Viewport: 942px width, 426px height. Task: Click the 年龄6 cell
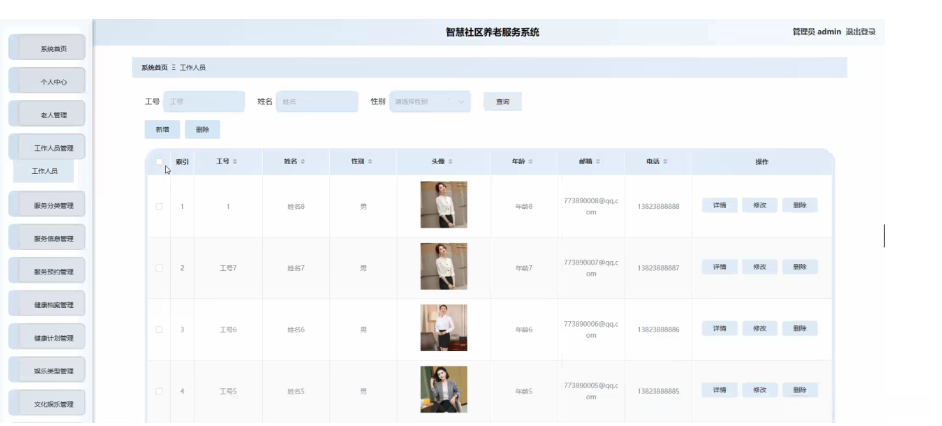tap(524, 330)
